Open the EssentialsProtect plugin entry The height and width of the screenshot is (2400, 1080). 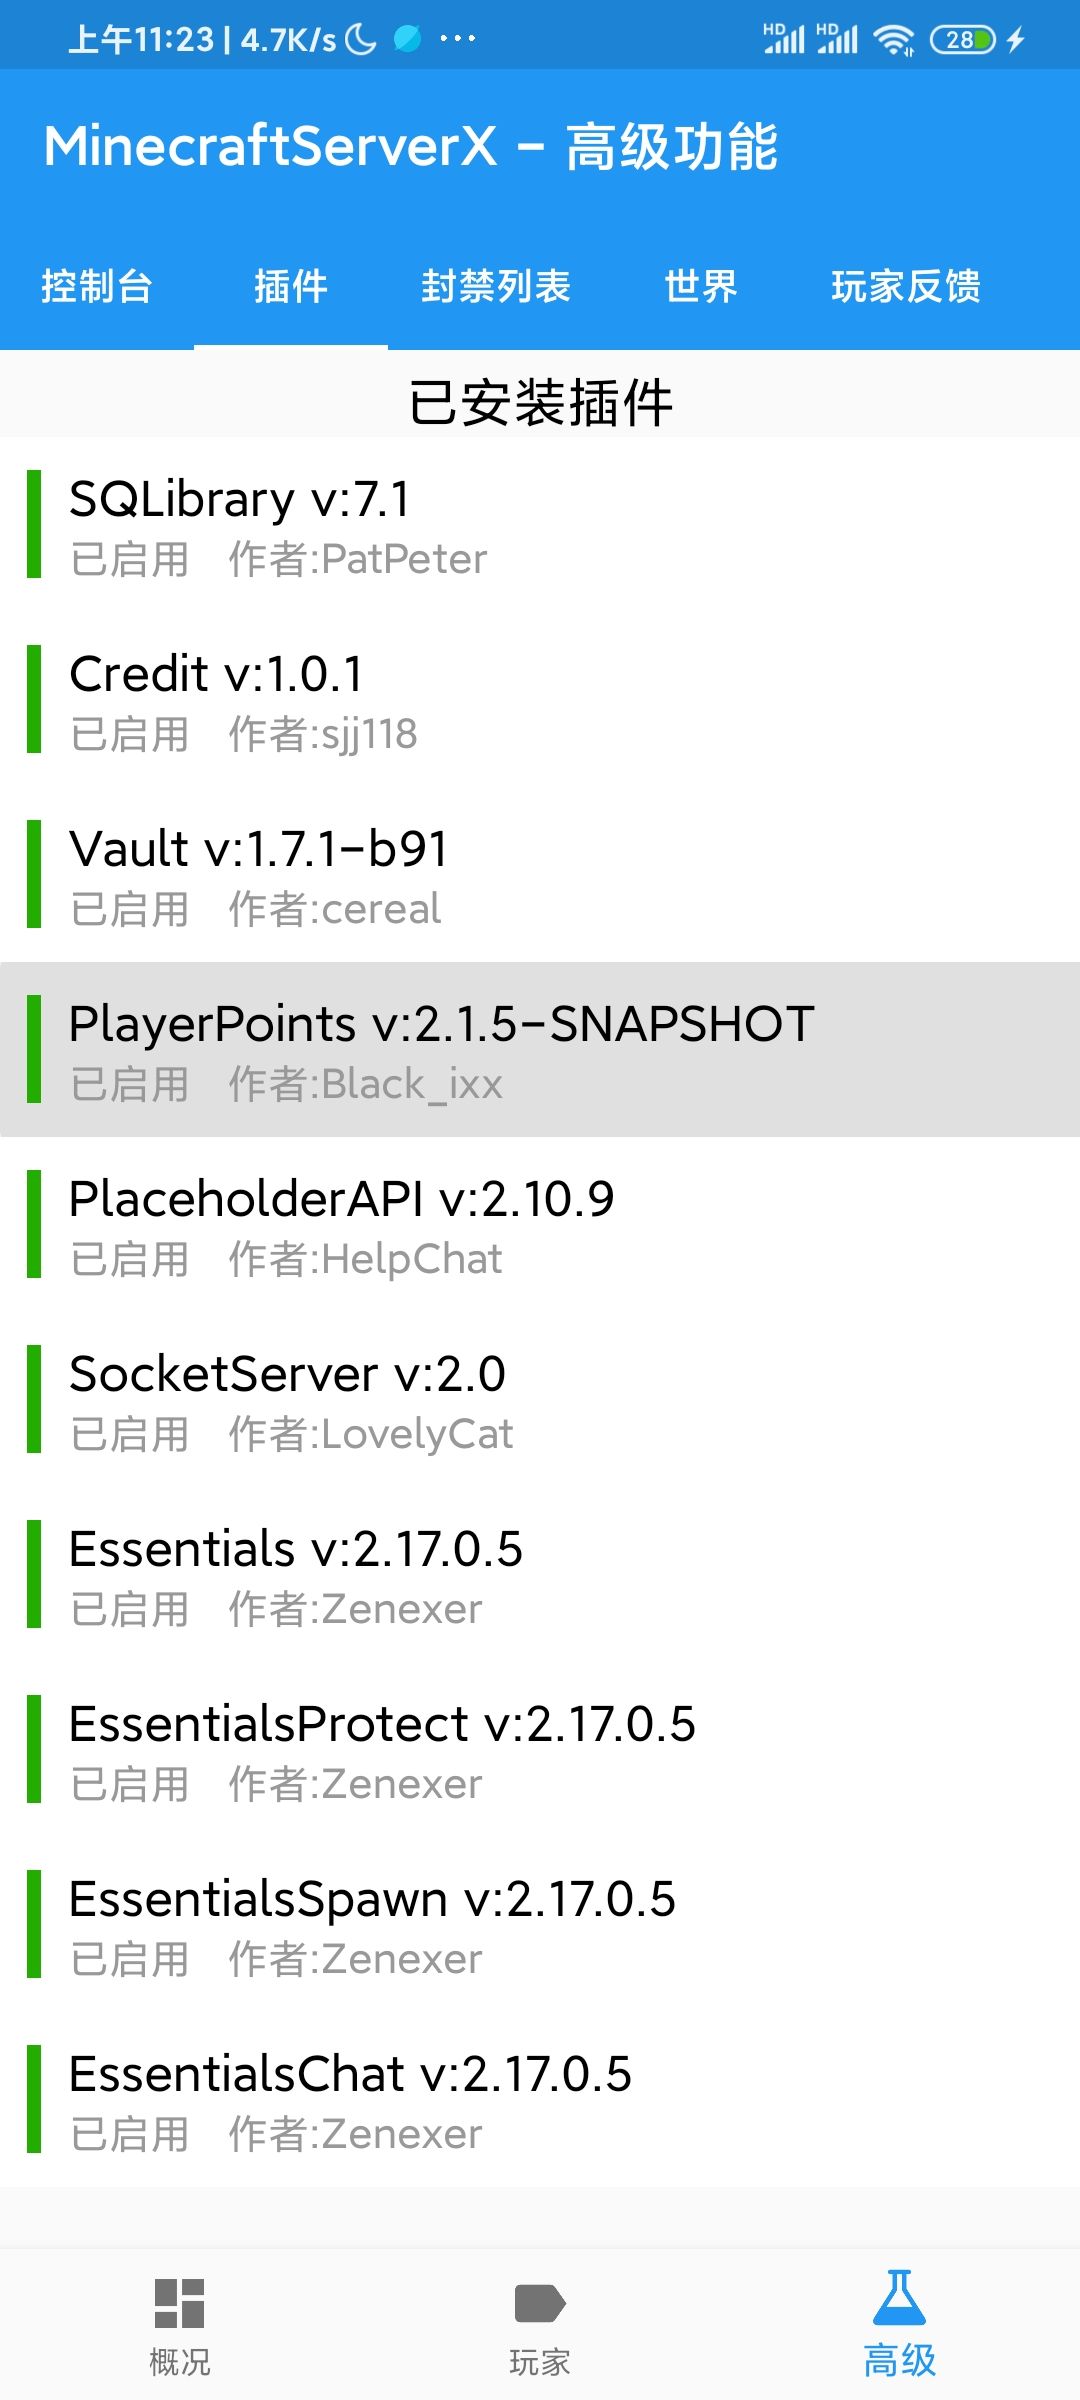(540, 1750)
